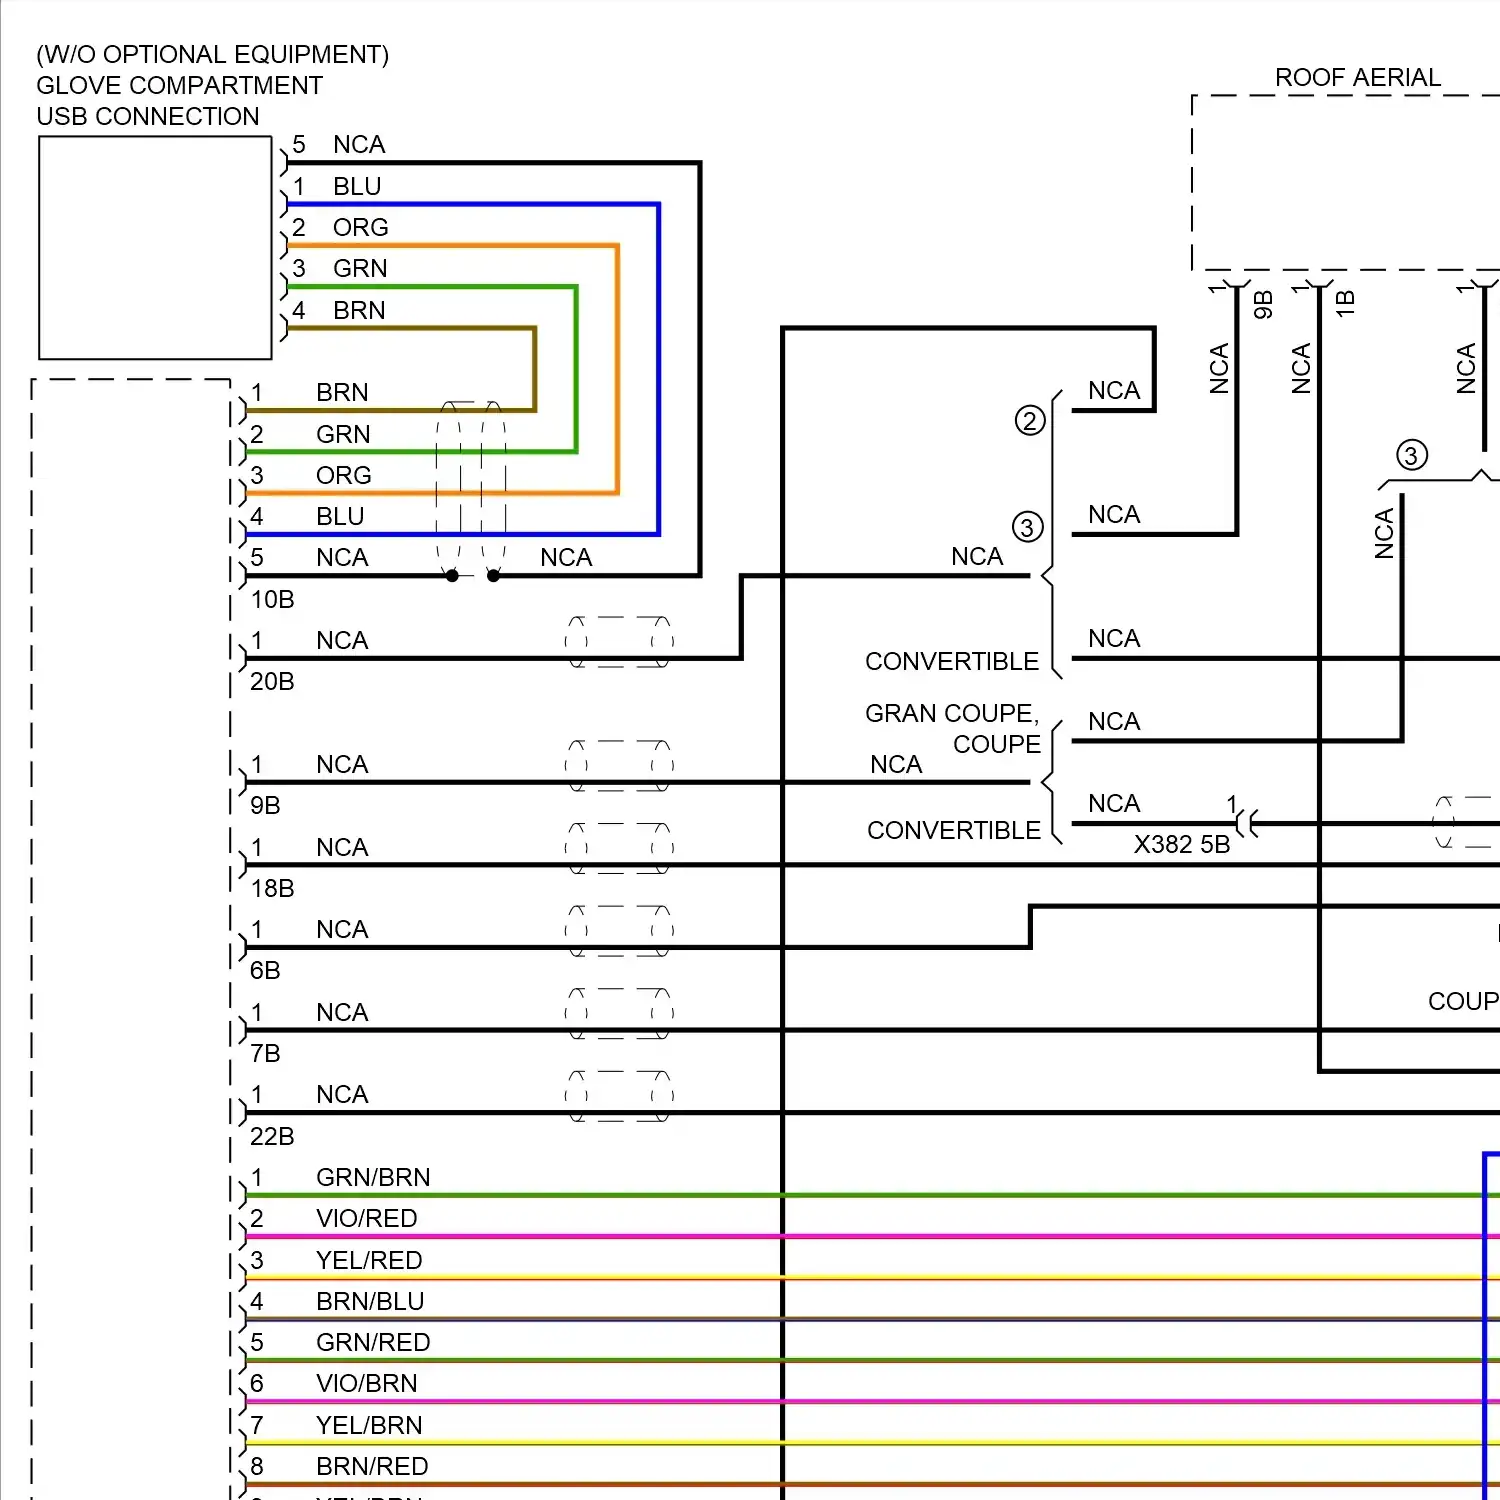Click the rotated "1B" label under Roof Aerial
Screen dimensions: 1500x1500
(x=1346, y=304)
